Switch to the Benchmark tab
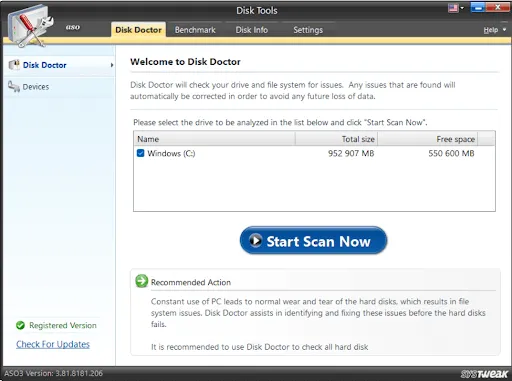 195,30
